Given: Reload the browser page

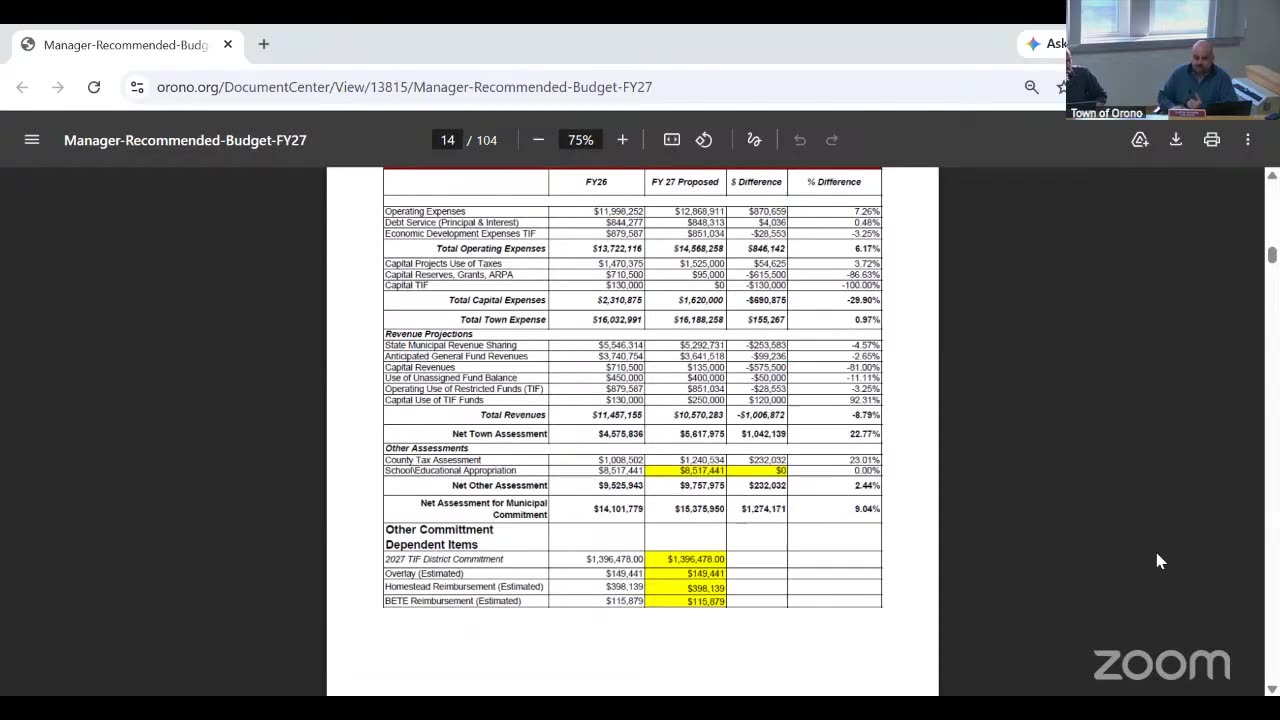Looking at the screenshot, I should (x=94, y=87).
